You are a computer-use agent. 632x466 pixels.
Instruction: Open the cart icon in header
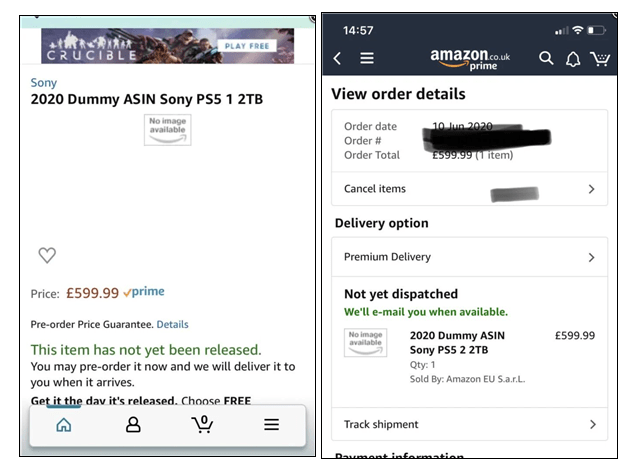point(600,59)
